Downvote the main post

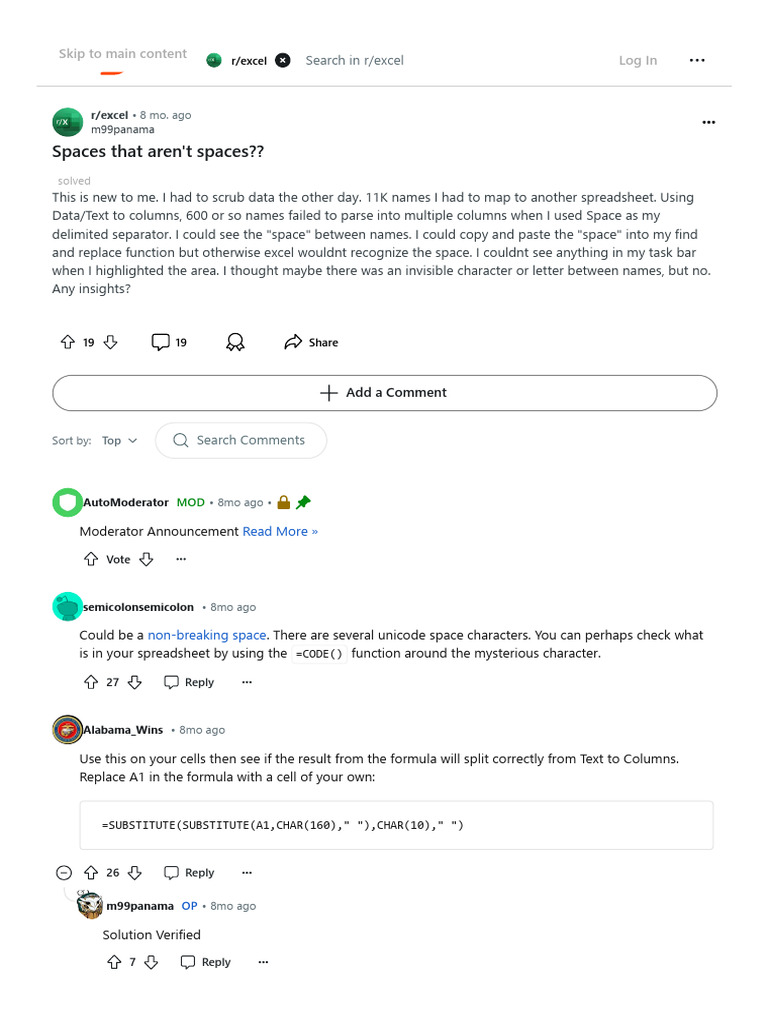click(110, 342)
